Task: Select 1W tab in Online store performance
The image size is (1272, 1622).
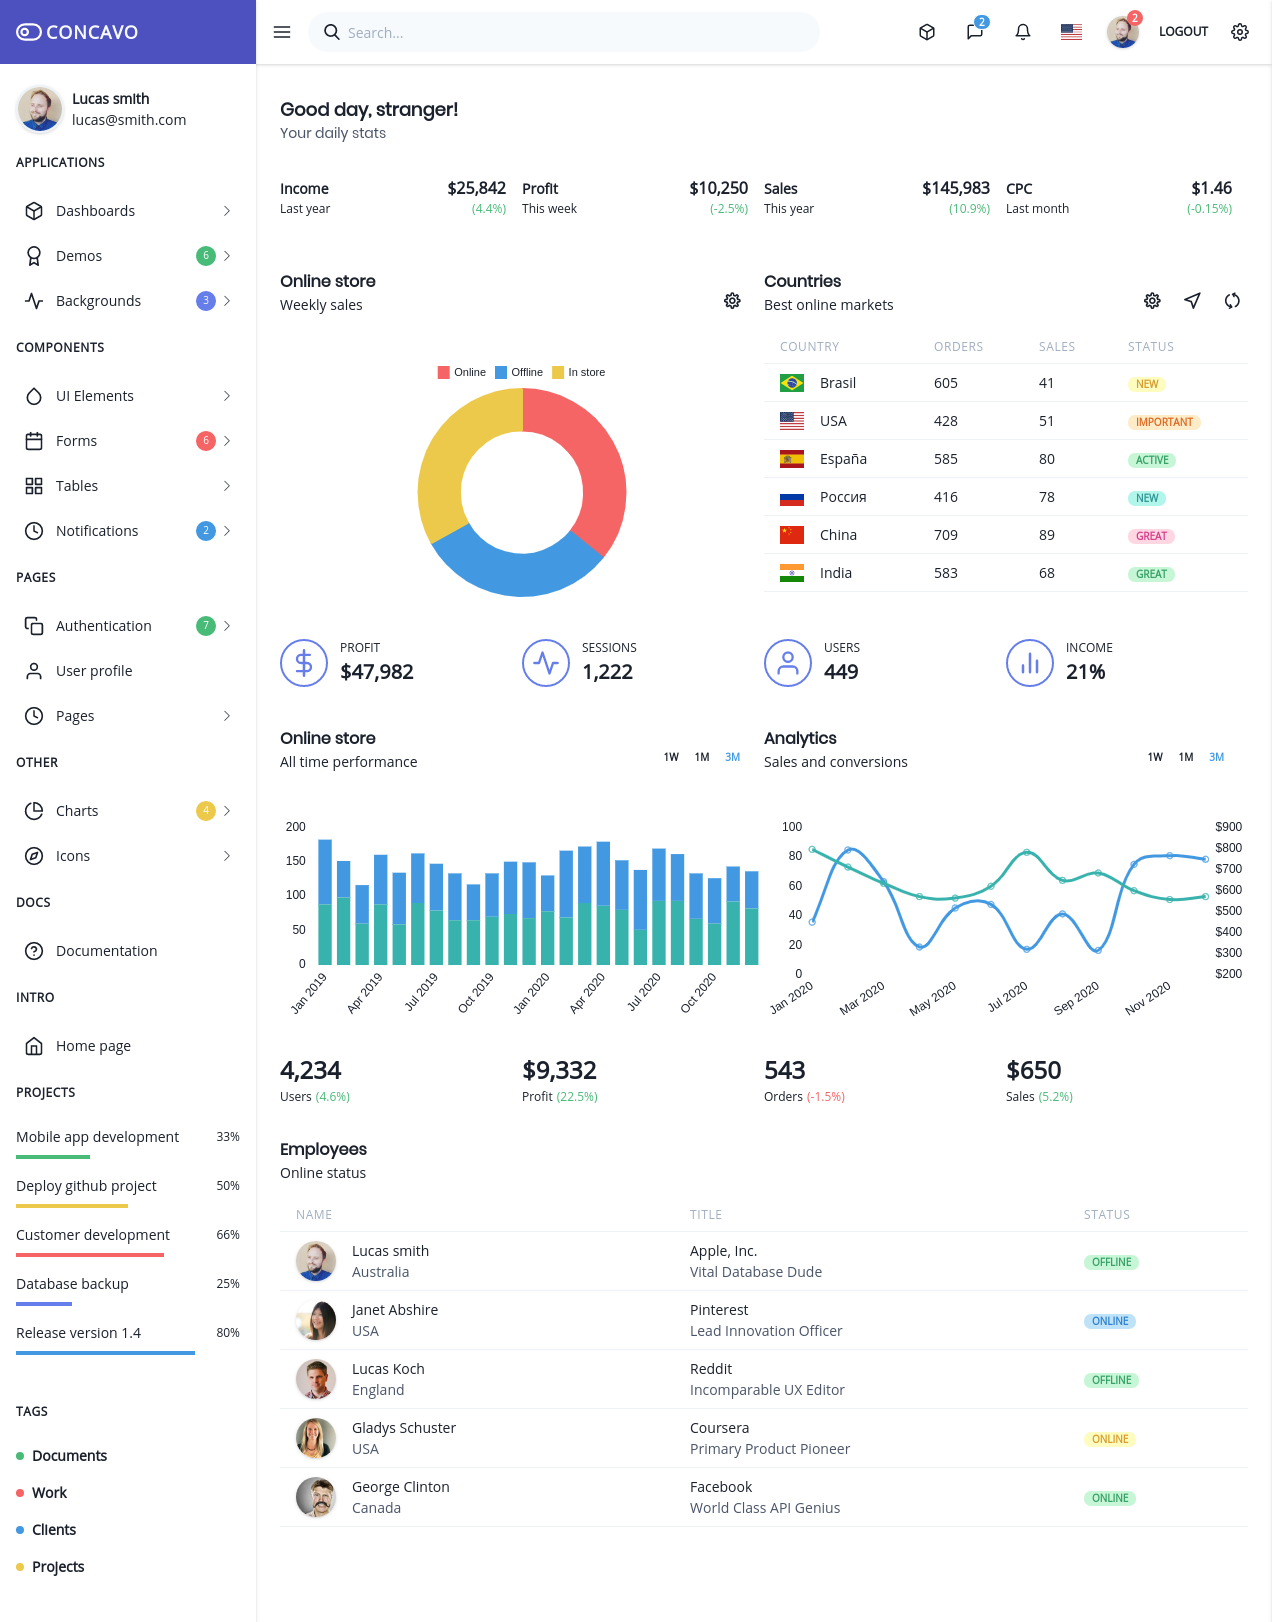Action: 671,757
